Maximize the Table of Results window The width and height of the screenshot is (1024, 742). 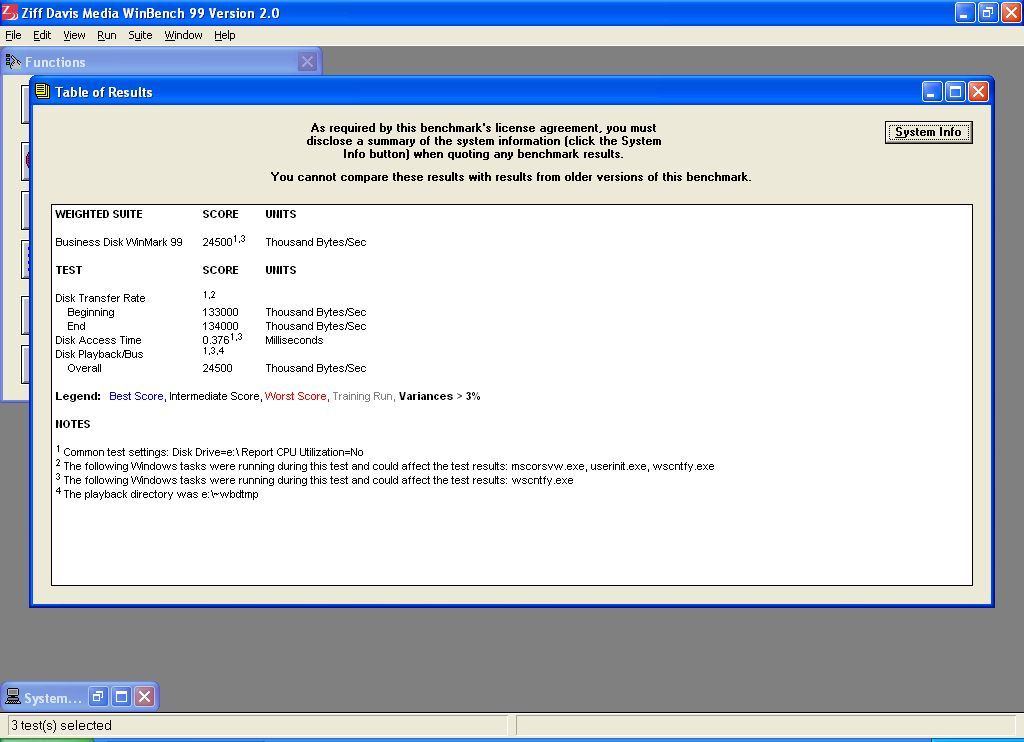[x=955, y=92]
